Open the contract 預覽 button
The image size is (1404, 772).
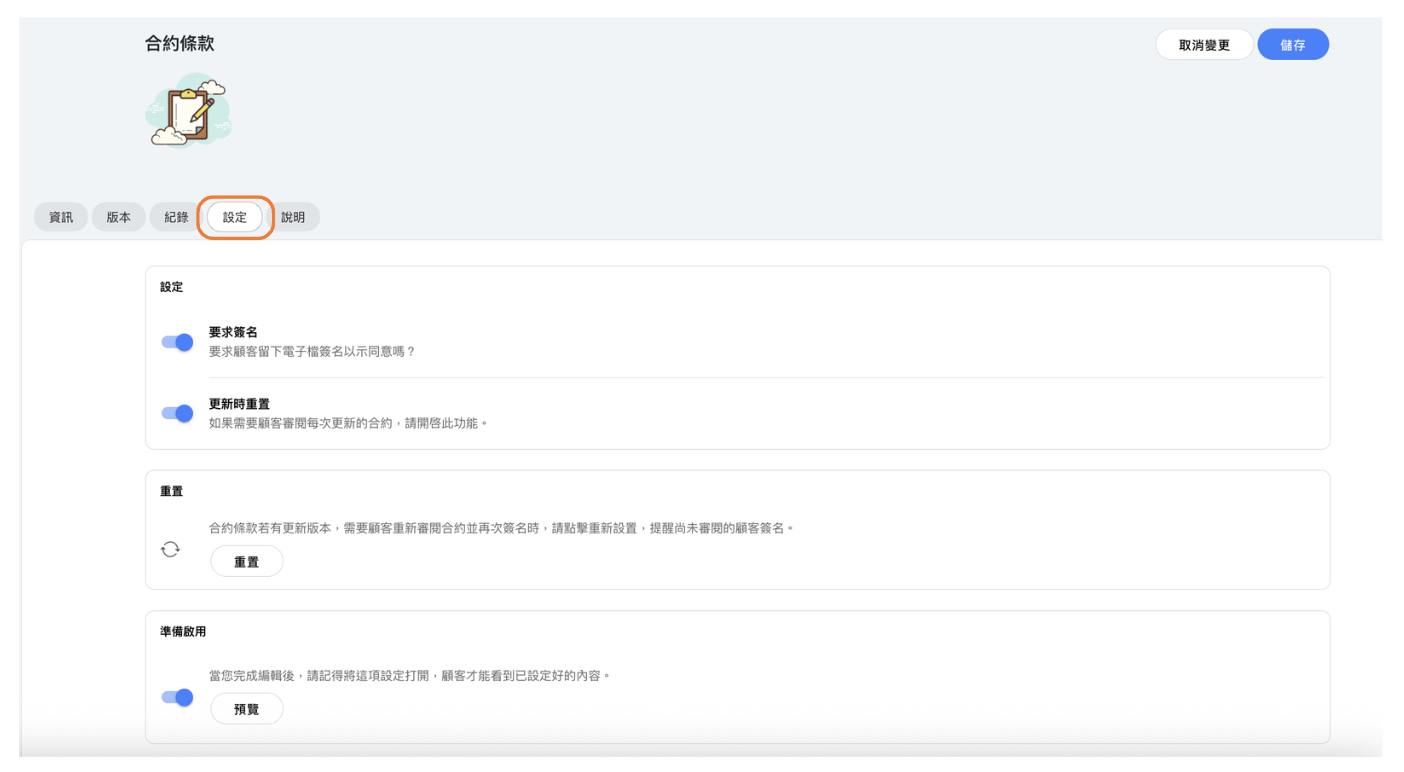246,709
